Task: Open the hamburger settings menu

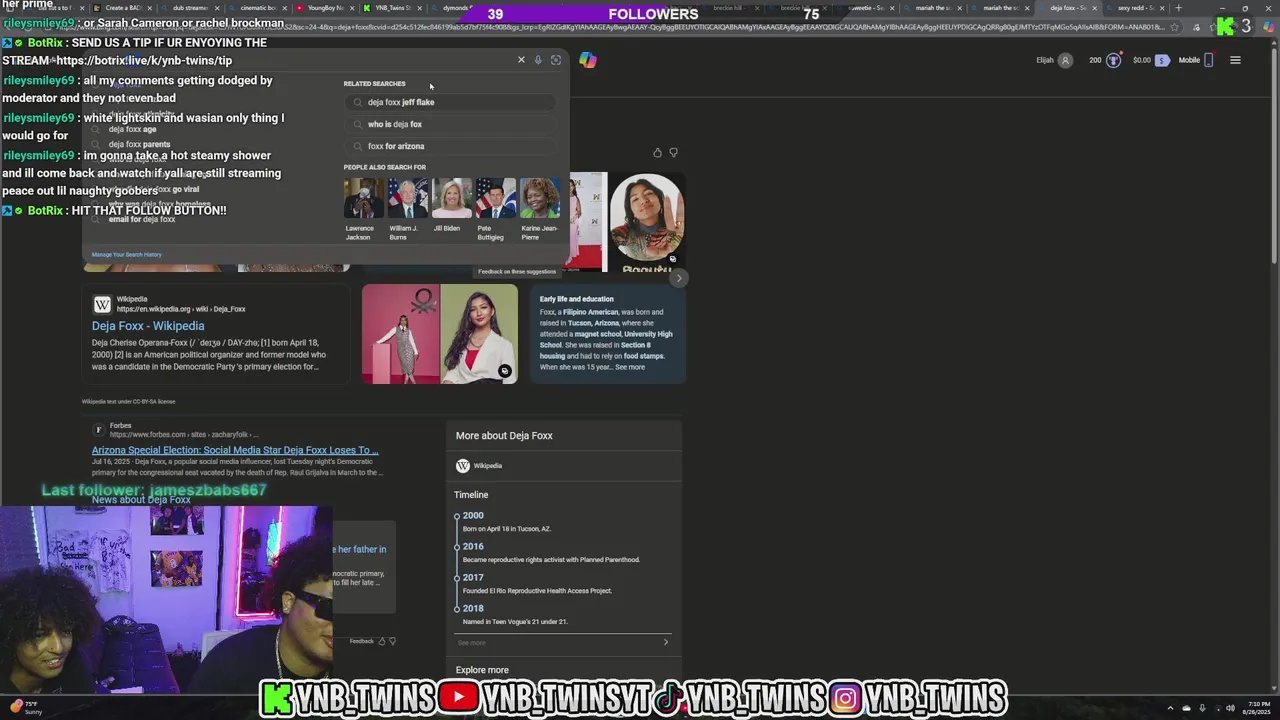Action: coord(1235,60)
